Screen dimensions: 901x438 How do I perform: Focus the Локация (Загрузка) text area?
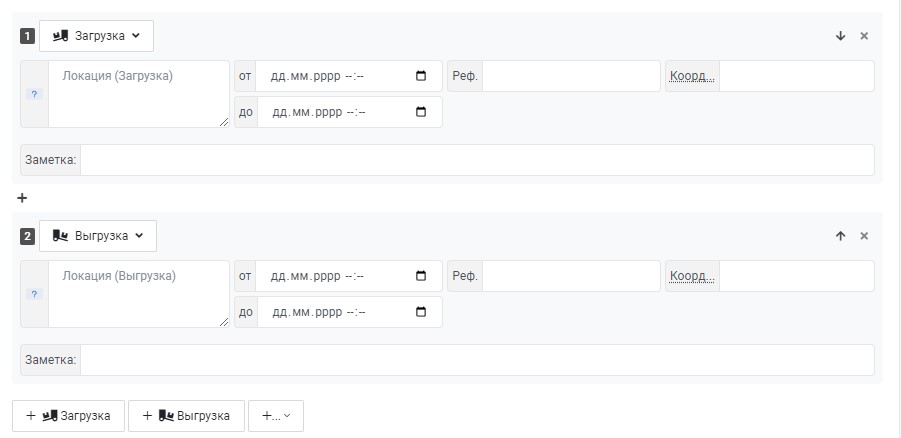click(x=138, y=94)
